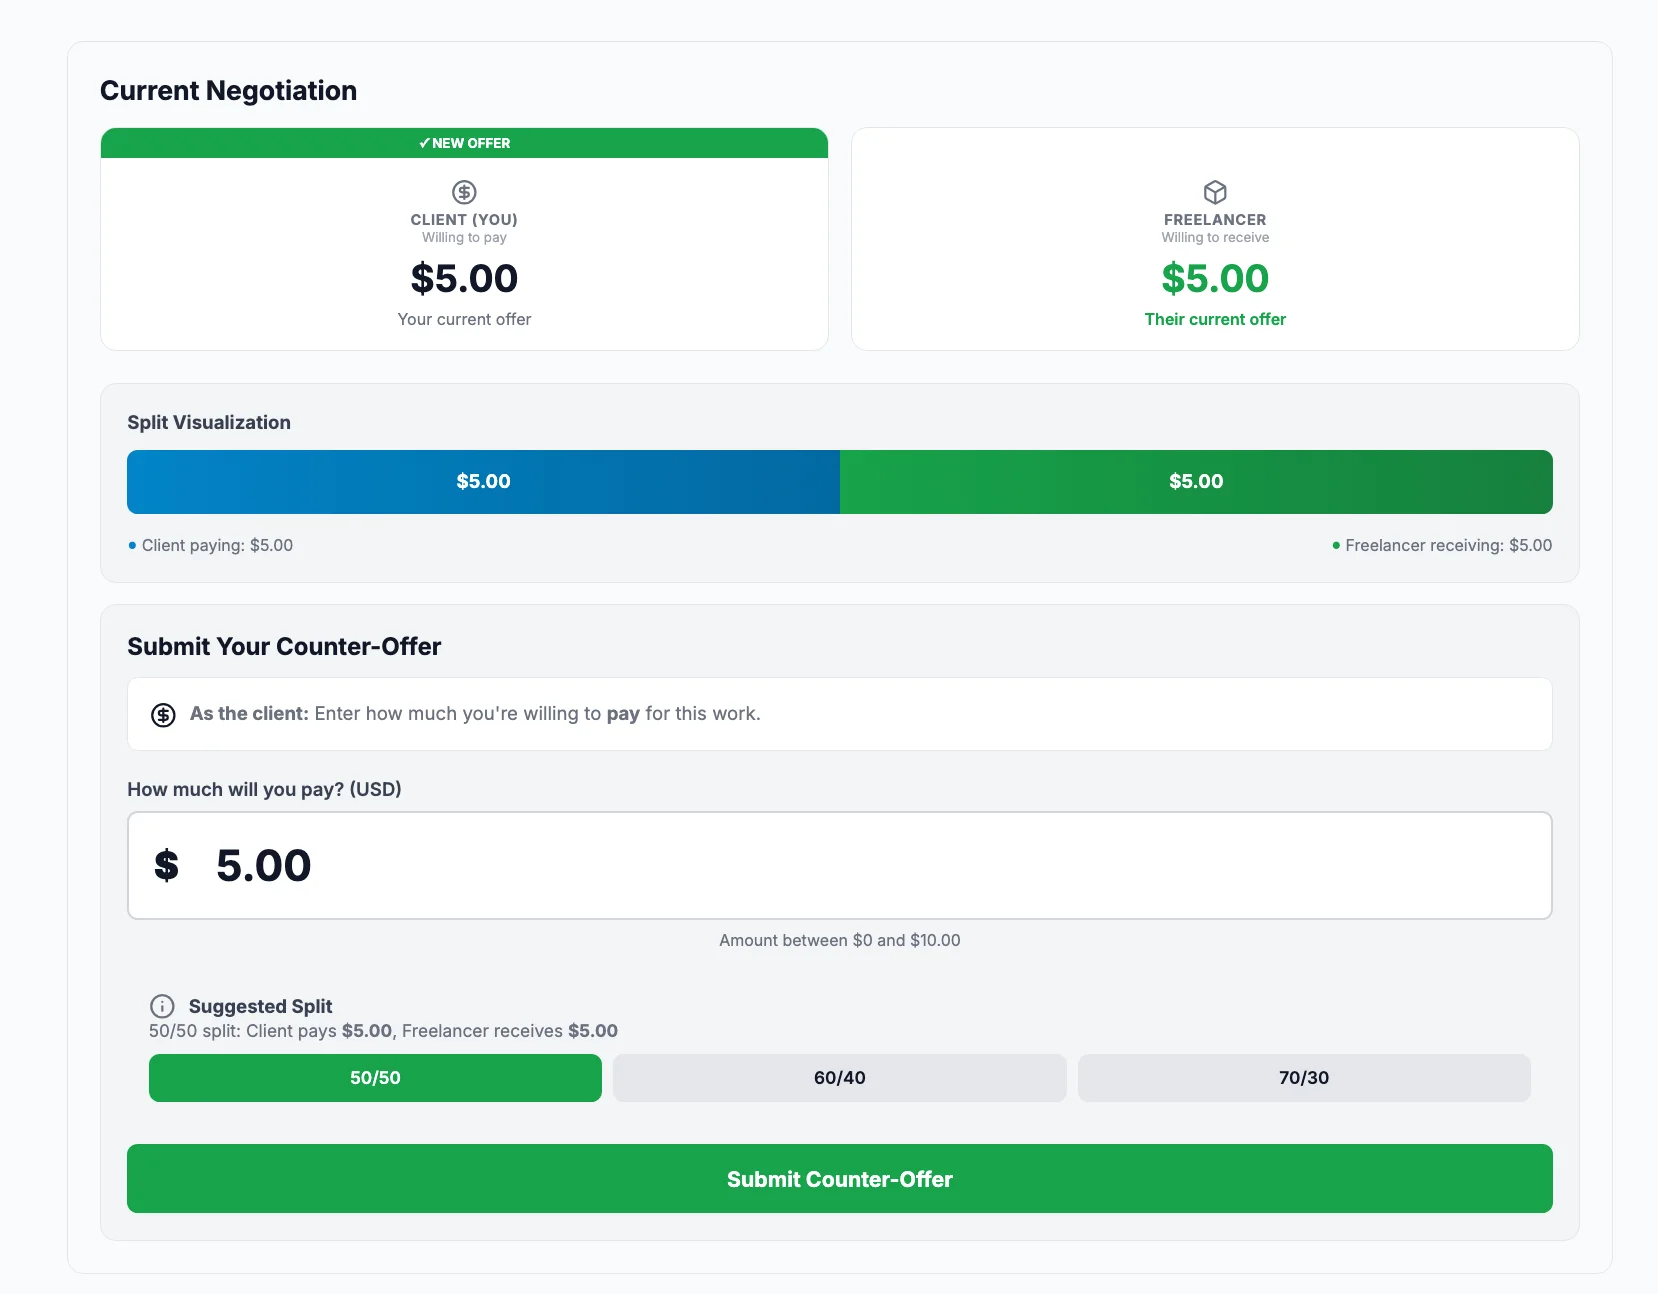Click the dollar sign in the amount field
Screen dimensions: 1658x1294
click(x=167, y=865)
